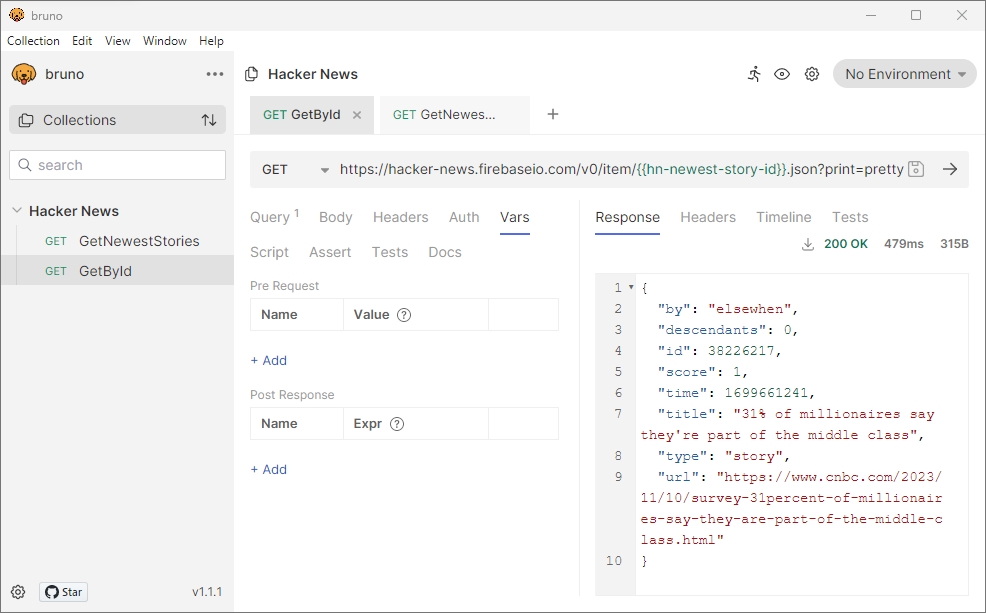Open the response Tests tab
986x613 pixels.
(850, 217)
